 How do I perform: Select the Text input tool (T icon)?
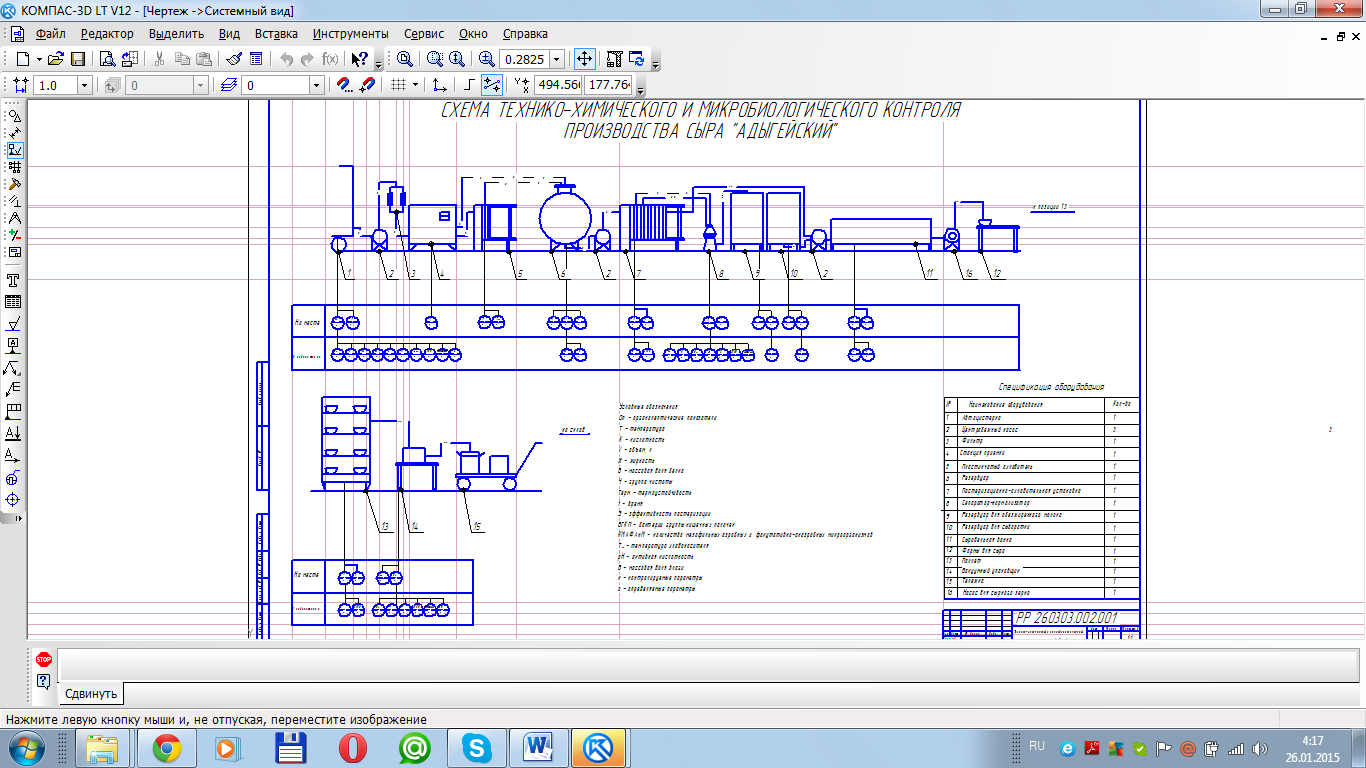(14, 280)
